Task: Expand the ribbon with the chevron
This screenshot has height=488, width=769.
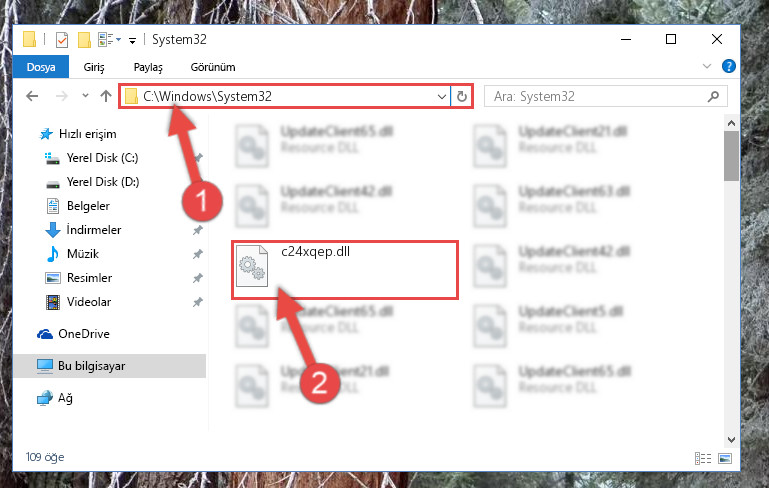Action: click(707, 66)
